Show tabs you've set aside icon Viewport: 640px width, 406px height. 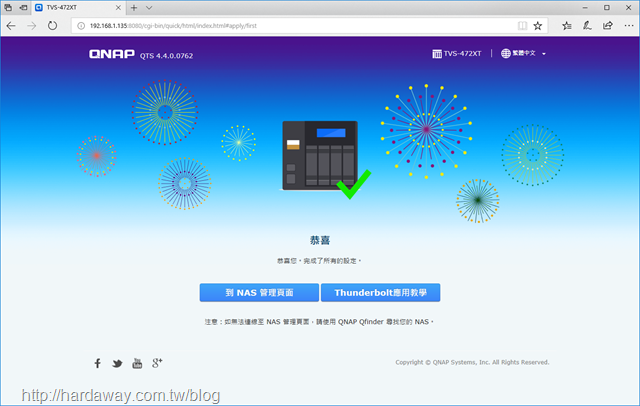pos(8,7)
